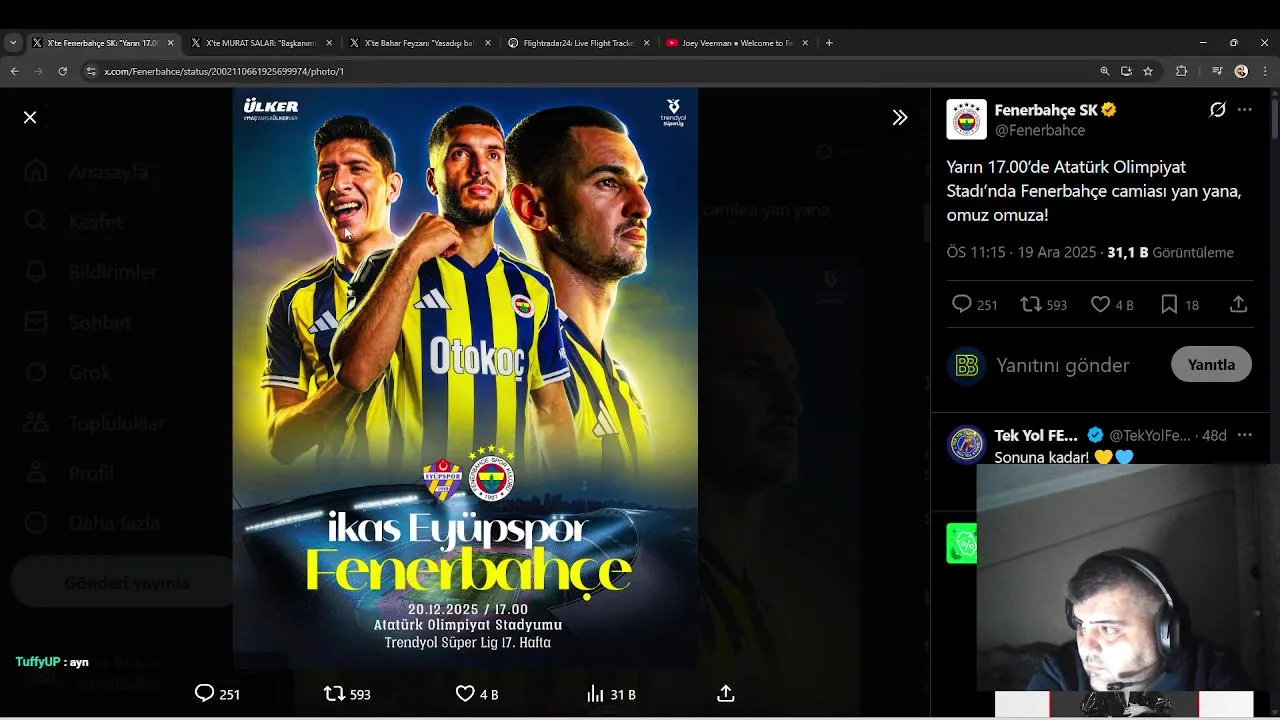Click the x.com address bar URL
Viewport: 1280px width, 720px height.
click(x=224, y=71)
